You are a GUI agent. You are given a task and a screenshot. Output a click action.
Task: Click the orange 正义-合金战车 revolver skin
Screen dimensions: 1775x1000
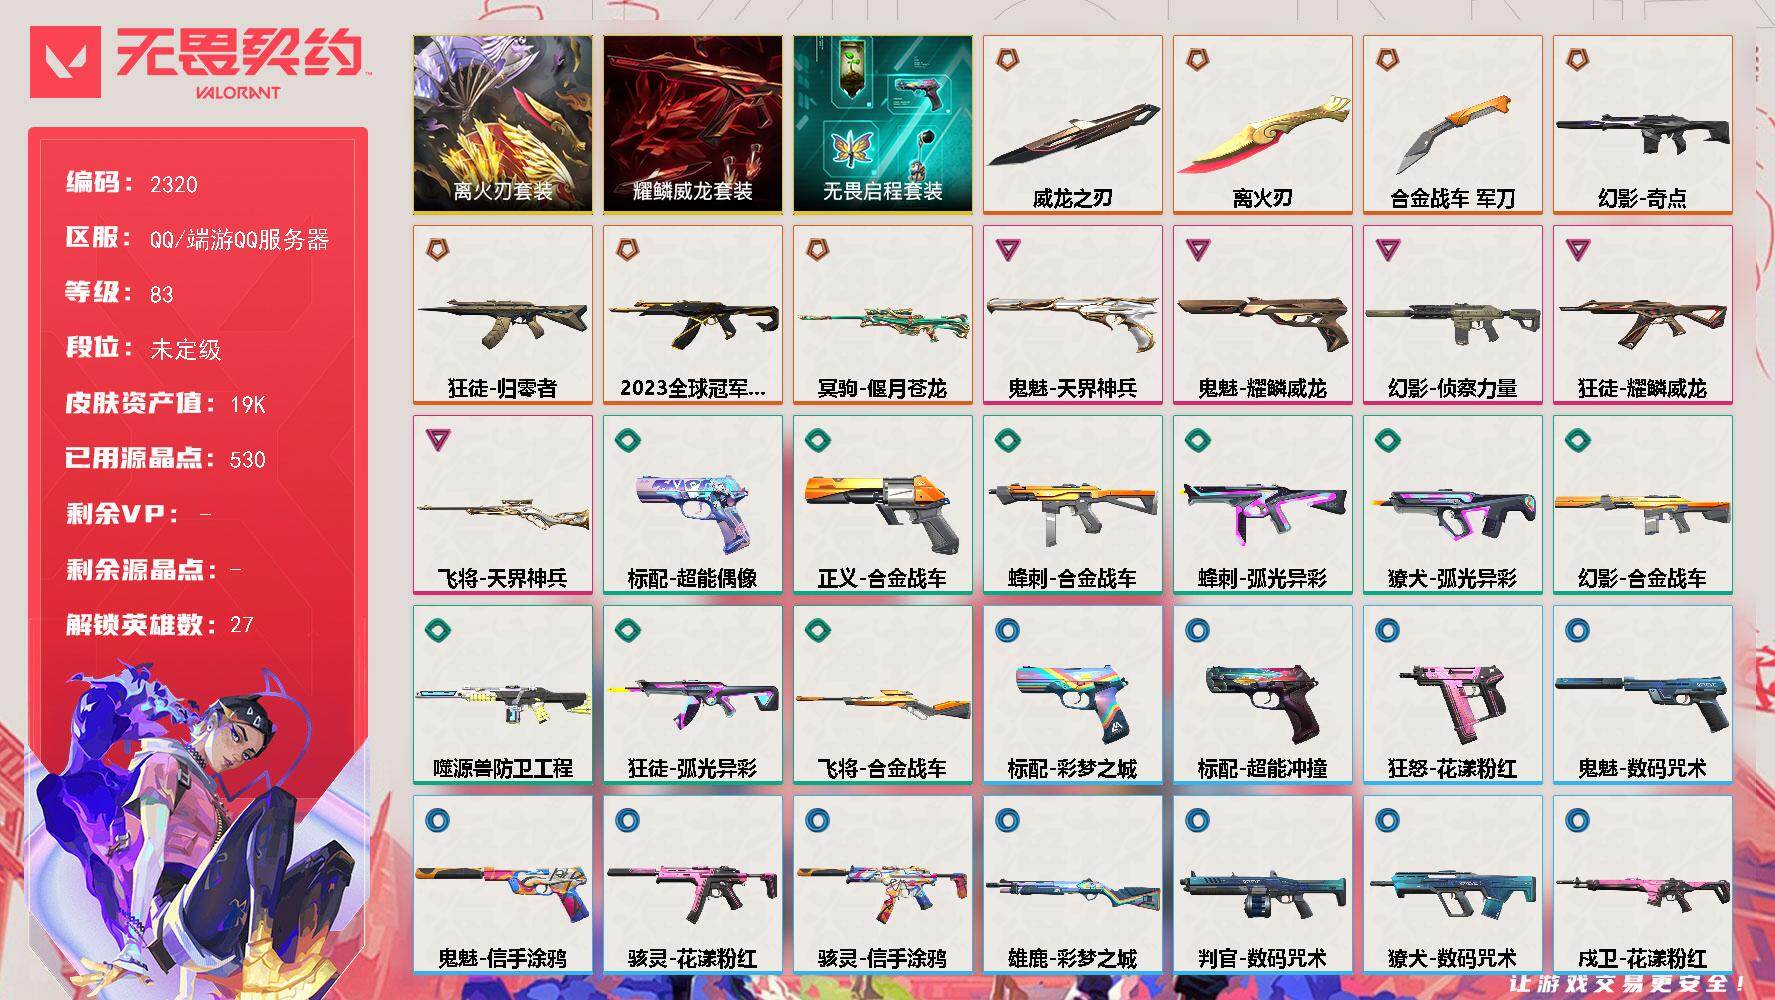click(x=882, y=505)
